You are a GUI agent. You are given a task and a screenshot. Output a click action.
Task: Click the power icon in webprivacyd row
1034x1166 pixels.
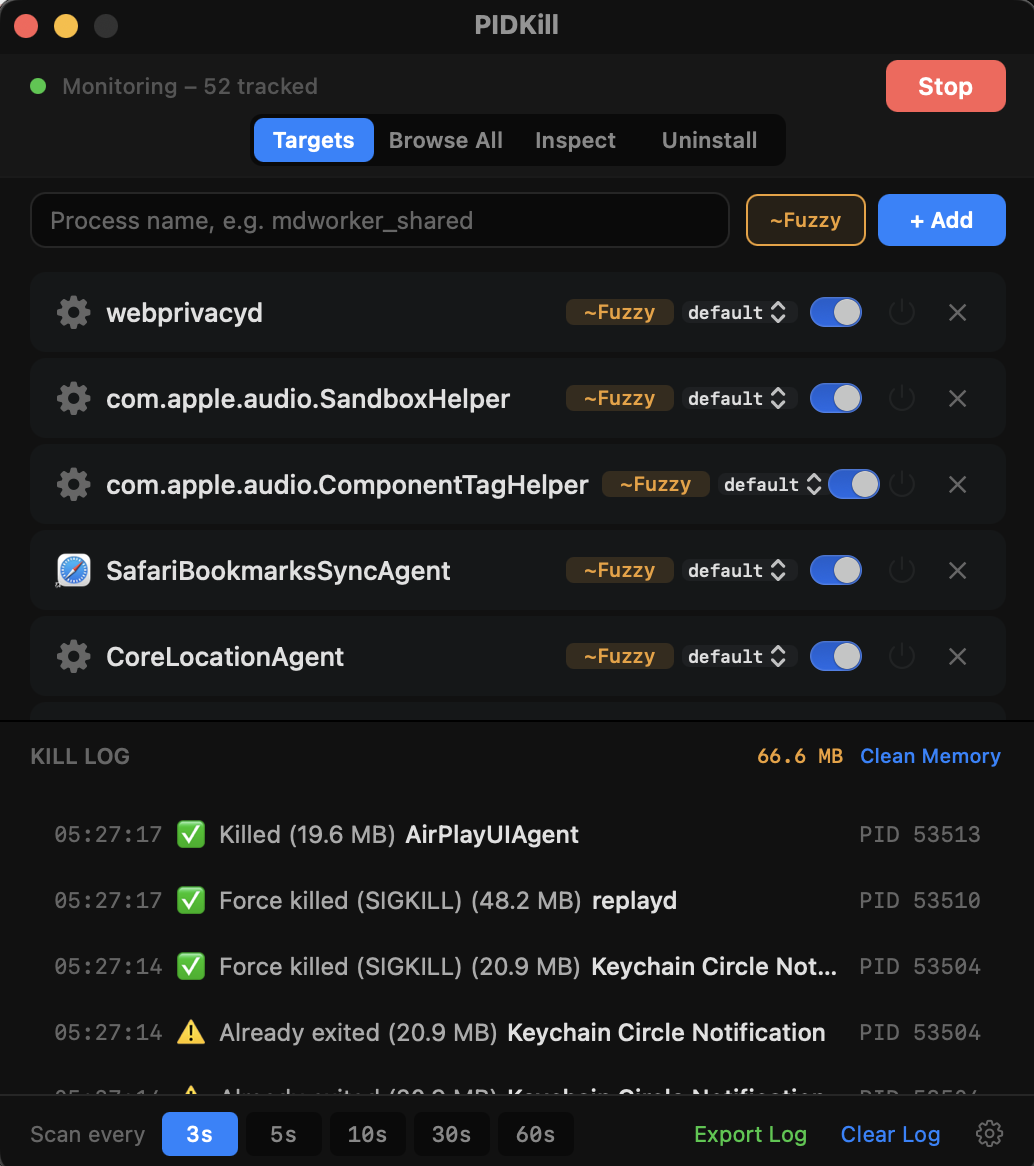pyautogui.click(x=902, y=312)
